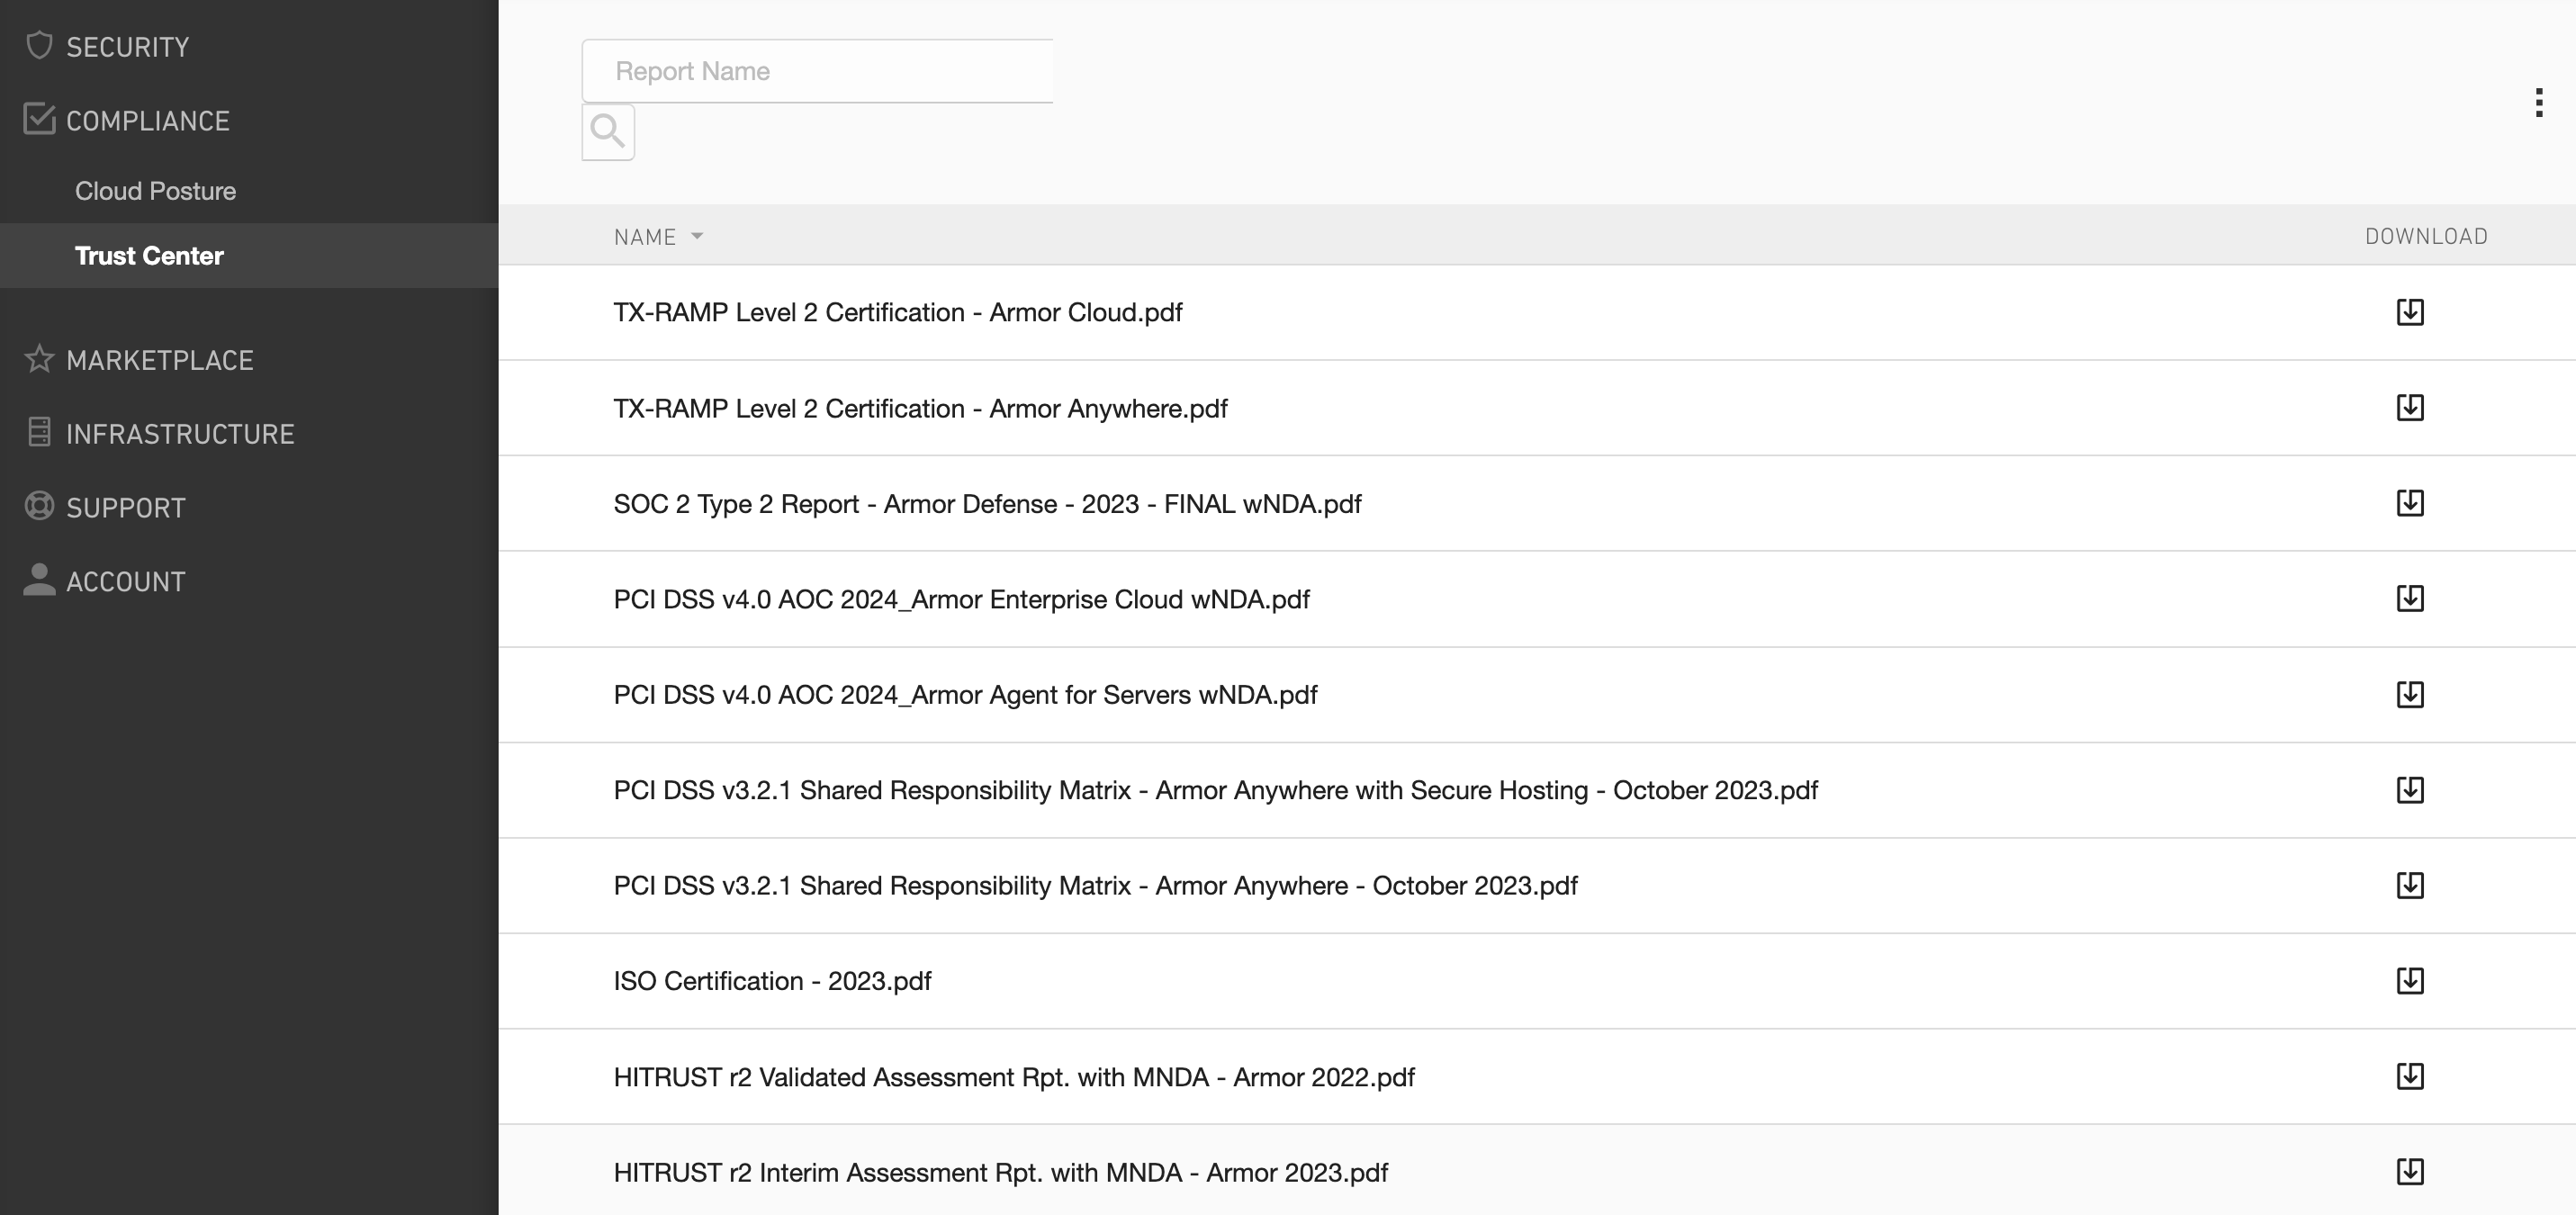Screen dimensions: 2576x1215
Task: Download TX-RAMP Armor Cloud certification
Action: [x=2409, y=312]
